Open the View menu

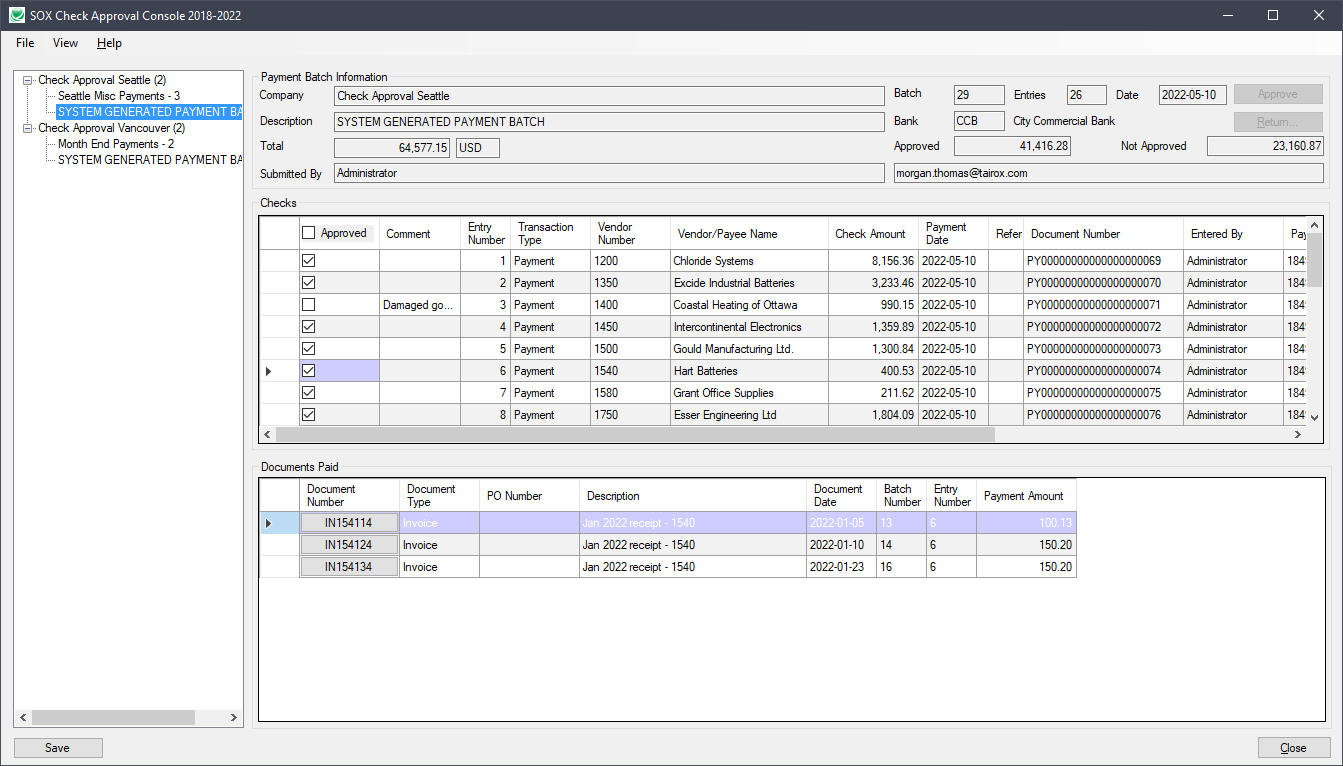pyautogui.click(x=65, y=43)
